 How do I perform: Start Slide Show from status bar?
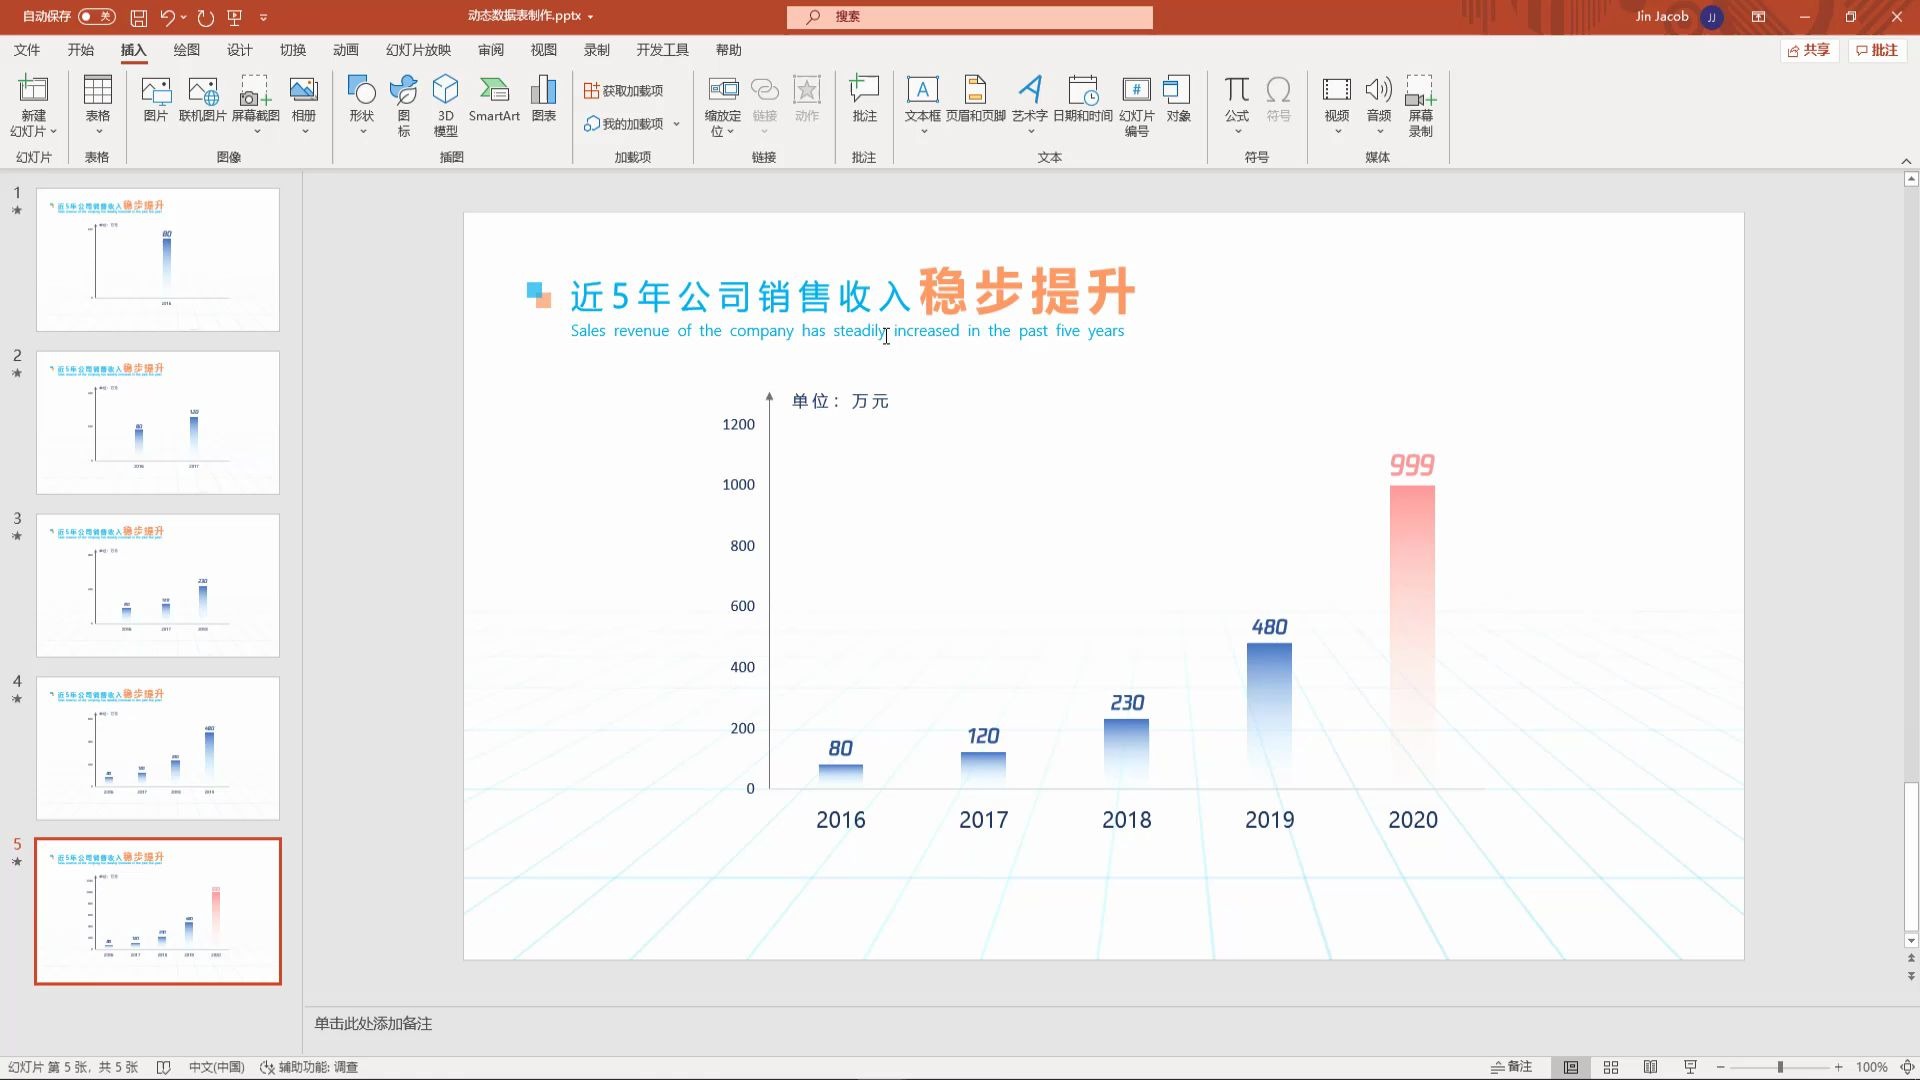point(1691,1067)
